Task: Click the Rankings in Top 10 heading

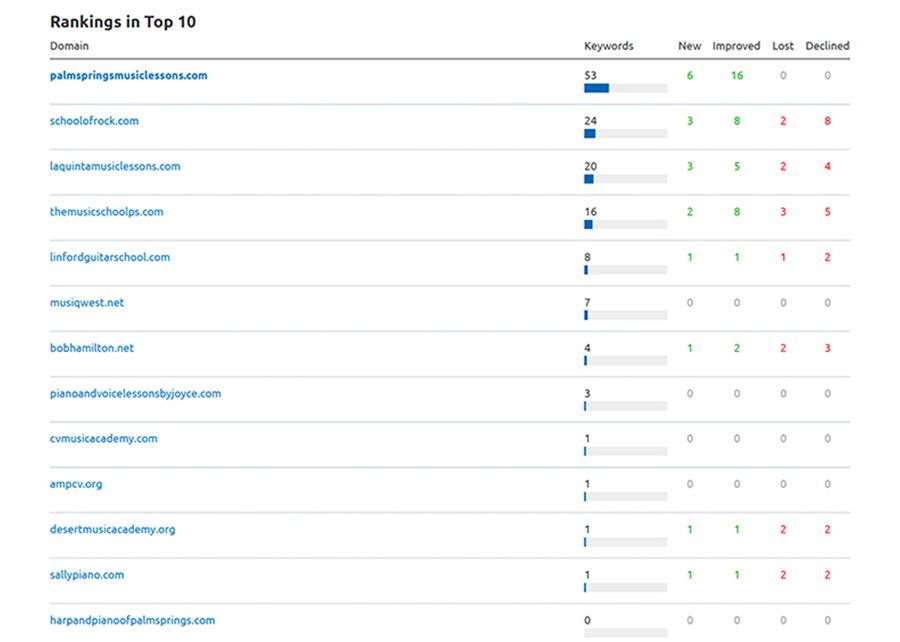Action: pos(123,22)
